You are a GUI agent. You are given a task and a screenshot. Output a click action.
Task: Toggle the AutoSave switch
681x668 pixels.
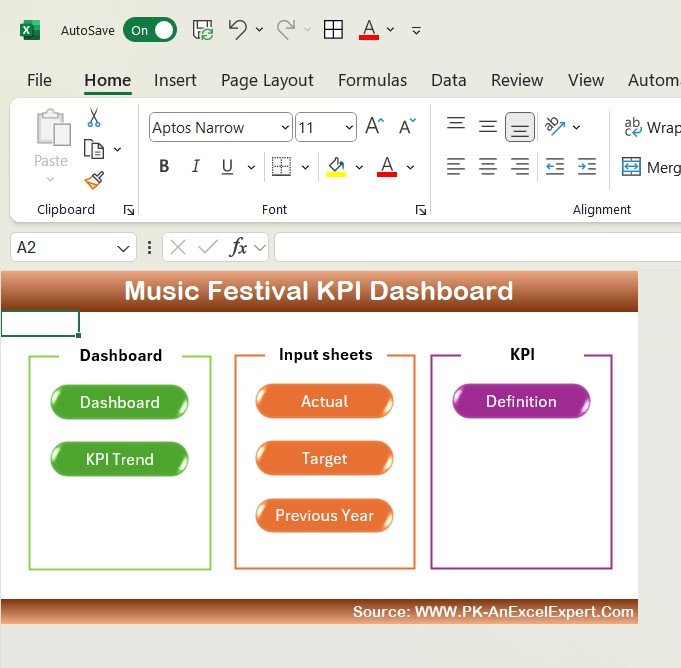coord(150,30)
